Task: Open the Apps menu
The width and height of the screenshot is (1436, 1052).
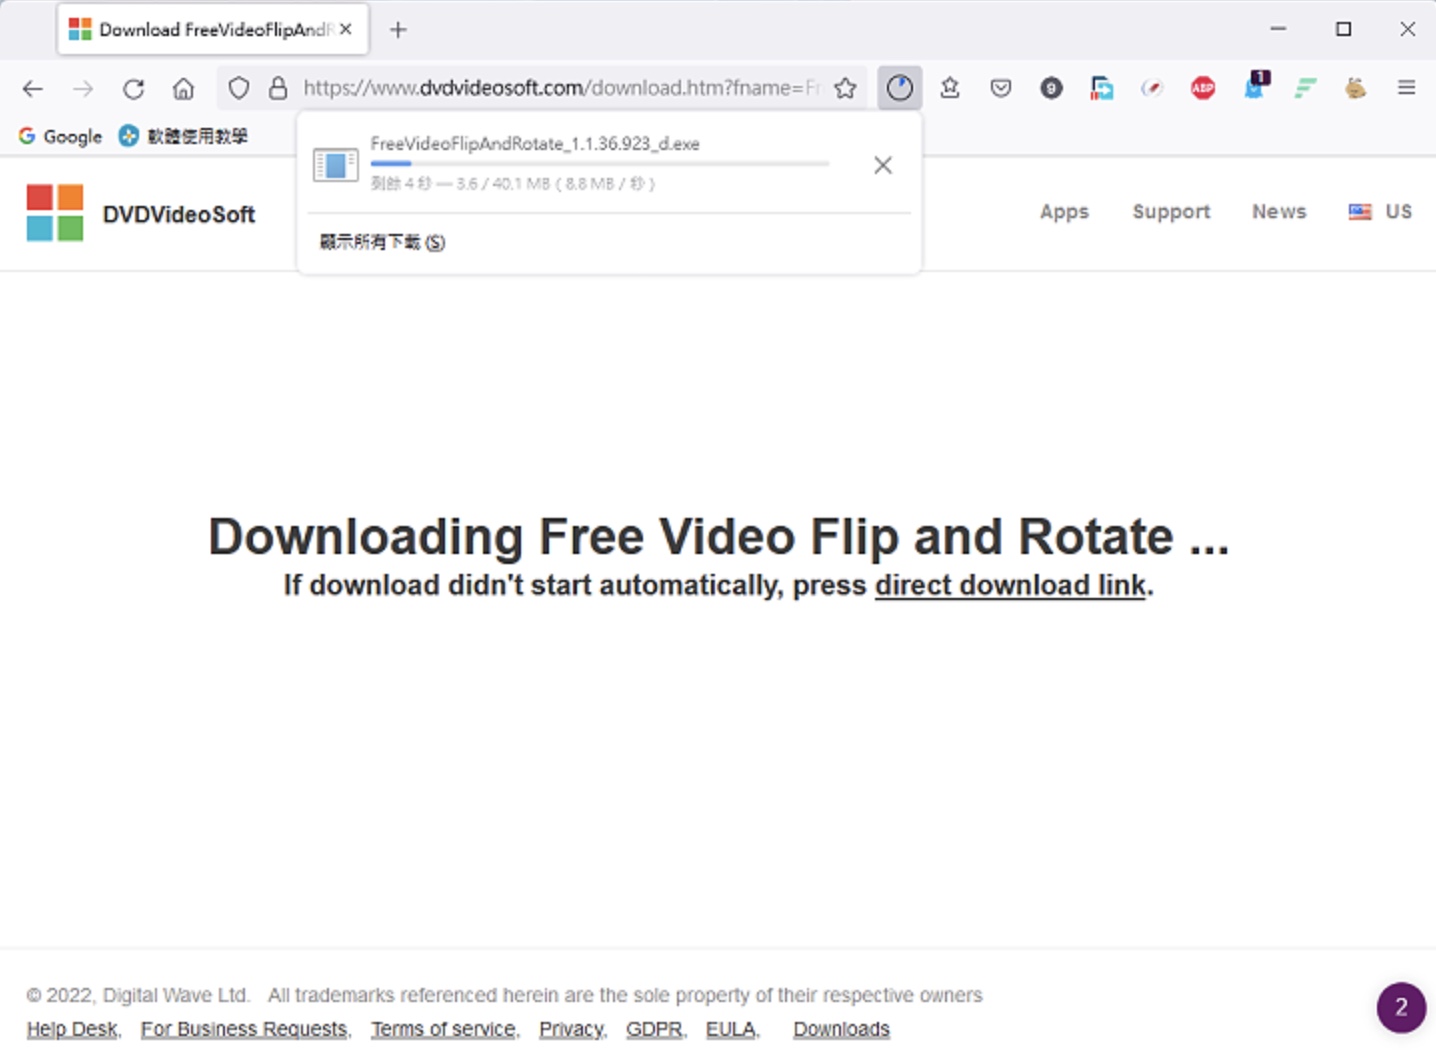Action: 1064,212
